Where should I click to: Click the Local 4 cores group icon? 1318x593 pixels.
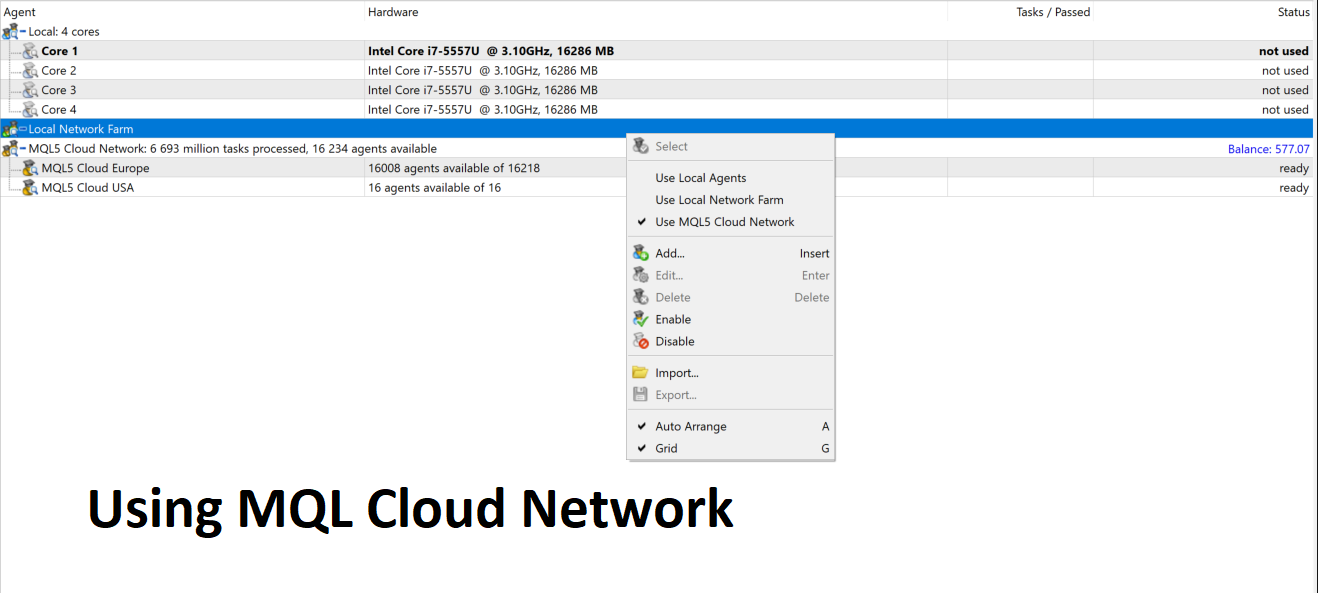pos(10,32)
